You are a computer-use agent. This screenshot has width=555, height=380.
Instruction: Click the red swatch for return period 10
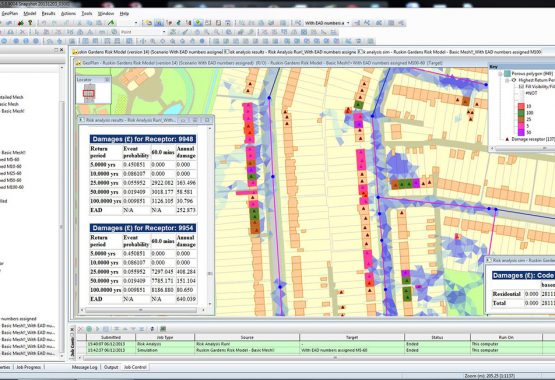tap(521, 106)
